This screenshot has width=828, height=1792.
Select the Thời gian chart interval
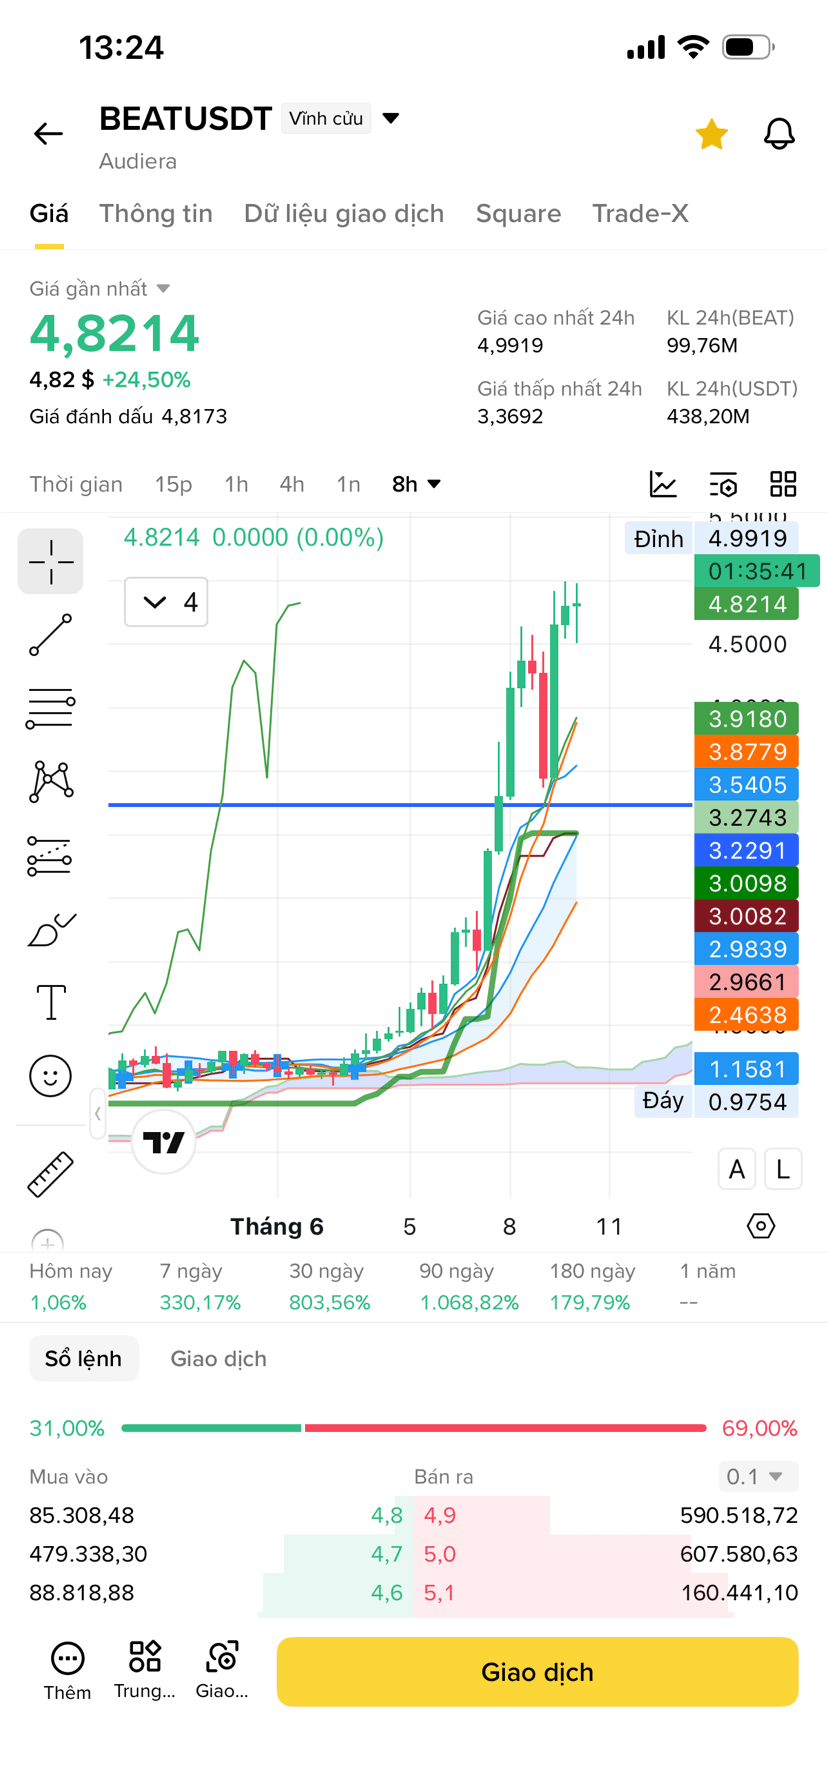pyautogui.click(x=76, y=484)
